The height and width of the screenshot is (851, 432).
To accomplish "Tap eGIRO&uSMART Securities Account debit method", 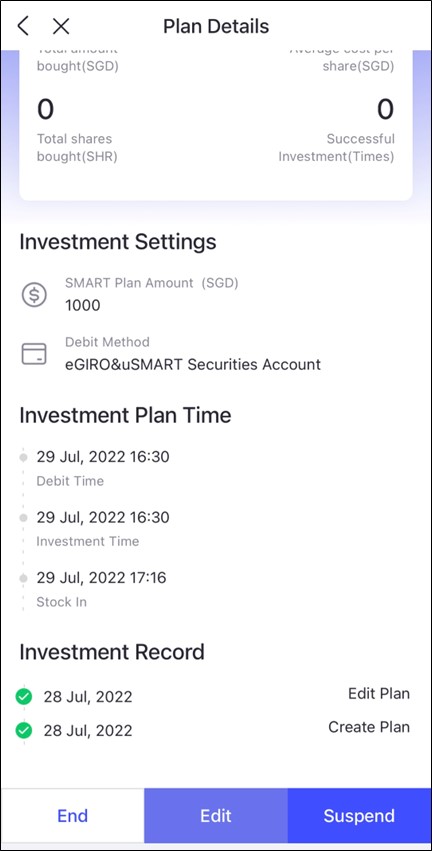I will point(193,364).
